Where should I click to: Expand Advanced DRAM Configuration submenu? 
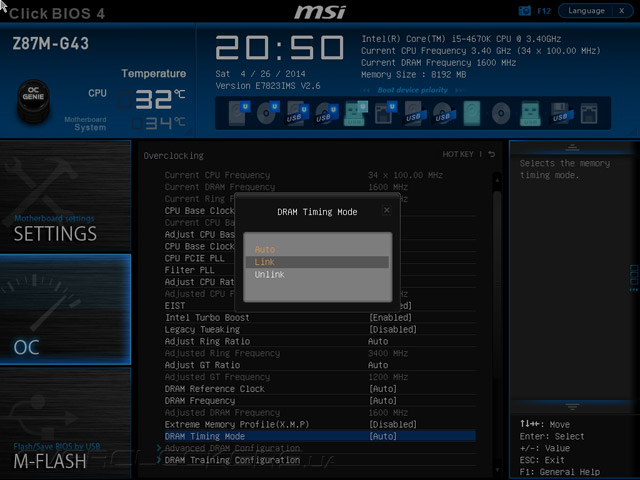(232, 448)
